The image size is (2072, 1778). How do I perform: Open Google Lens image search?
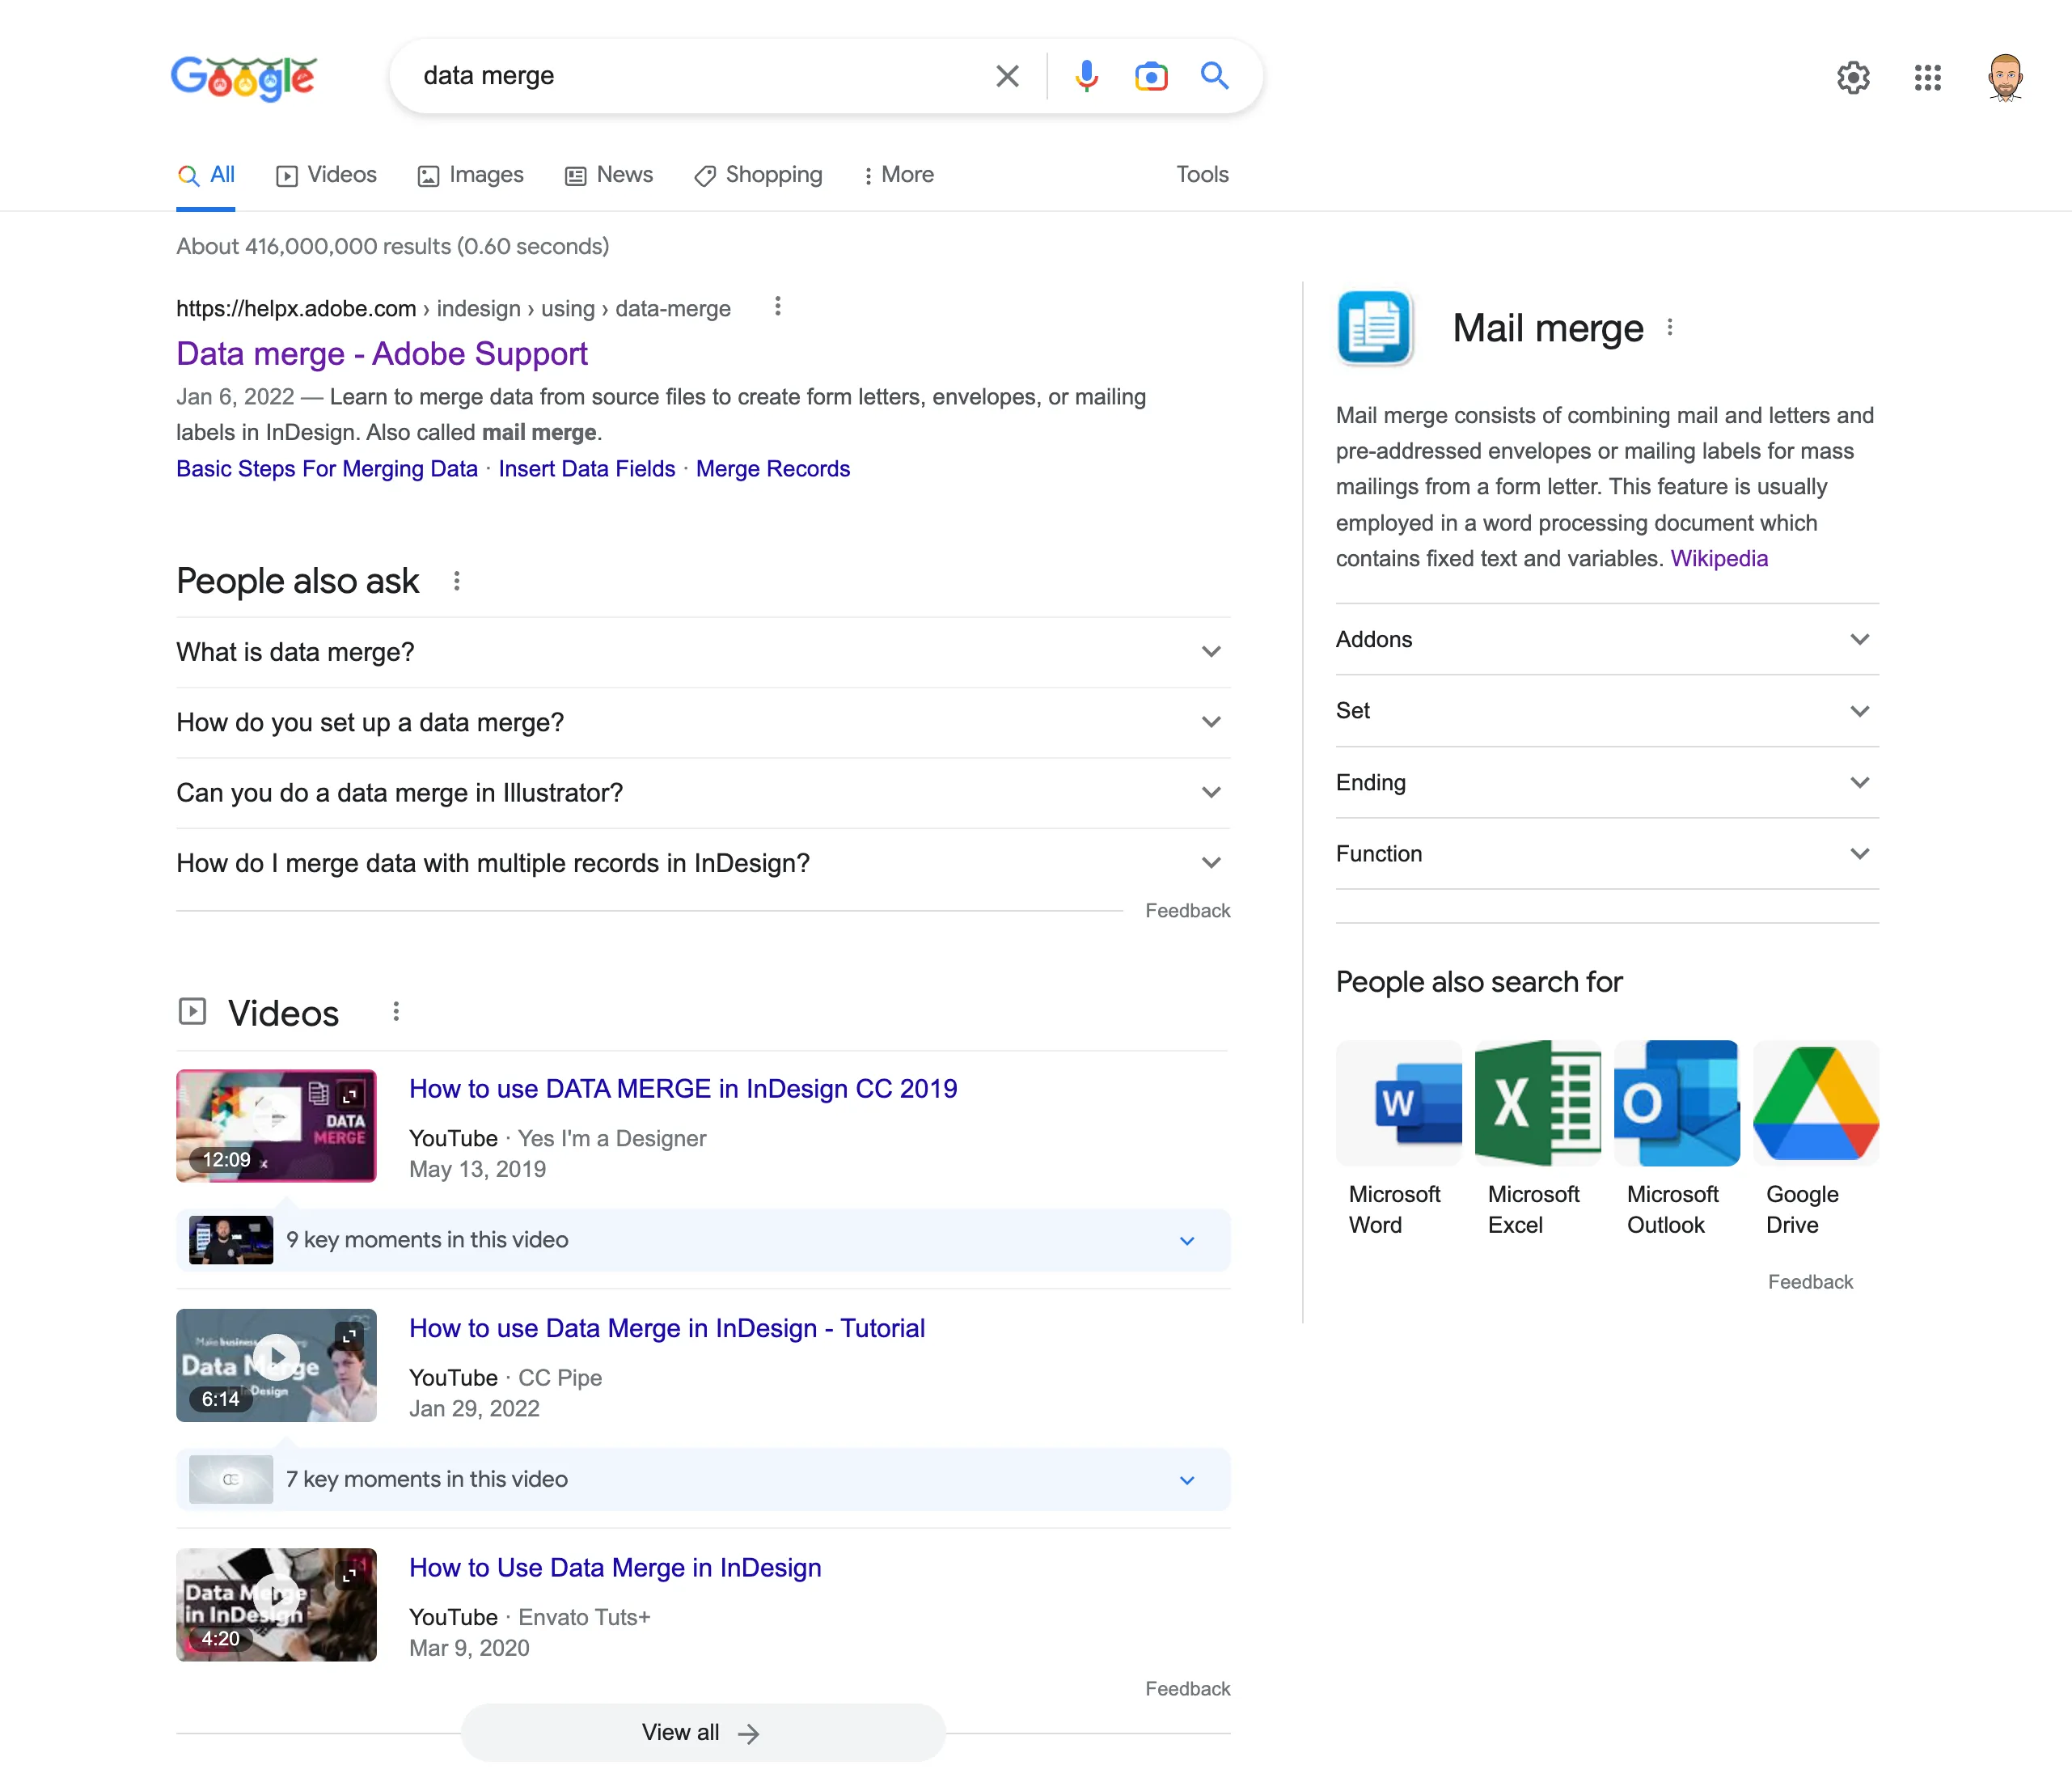[1151, 76]
